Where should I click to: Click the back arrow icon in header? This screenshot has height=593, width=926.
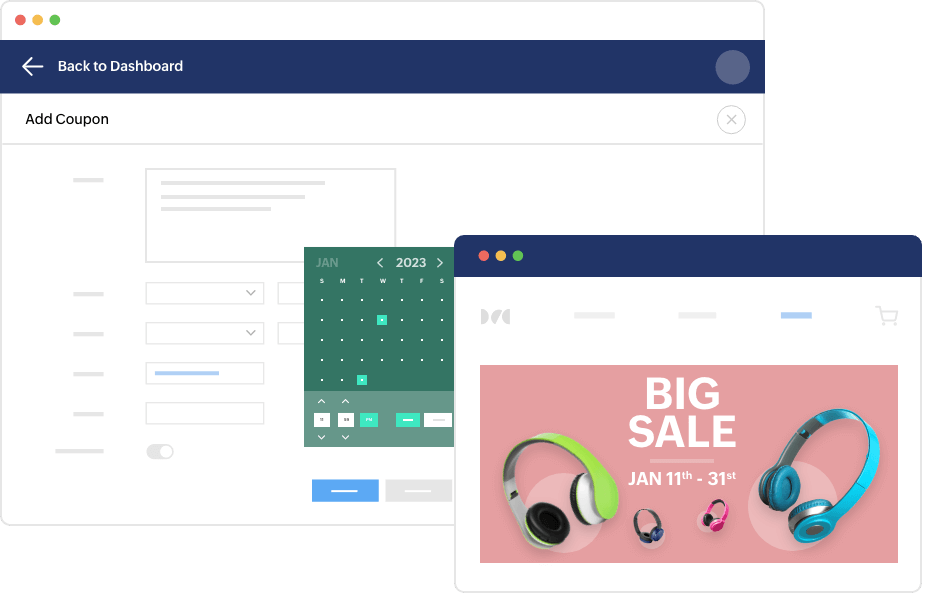tap(32, 66)
